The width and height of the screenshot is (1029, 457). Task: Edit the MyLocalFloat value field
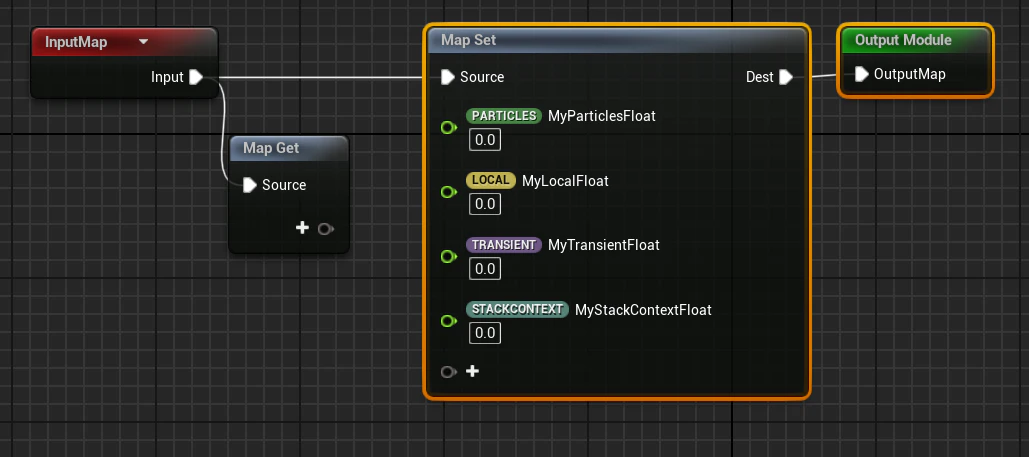pyautogui.click(x=485, y=204)
